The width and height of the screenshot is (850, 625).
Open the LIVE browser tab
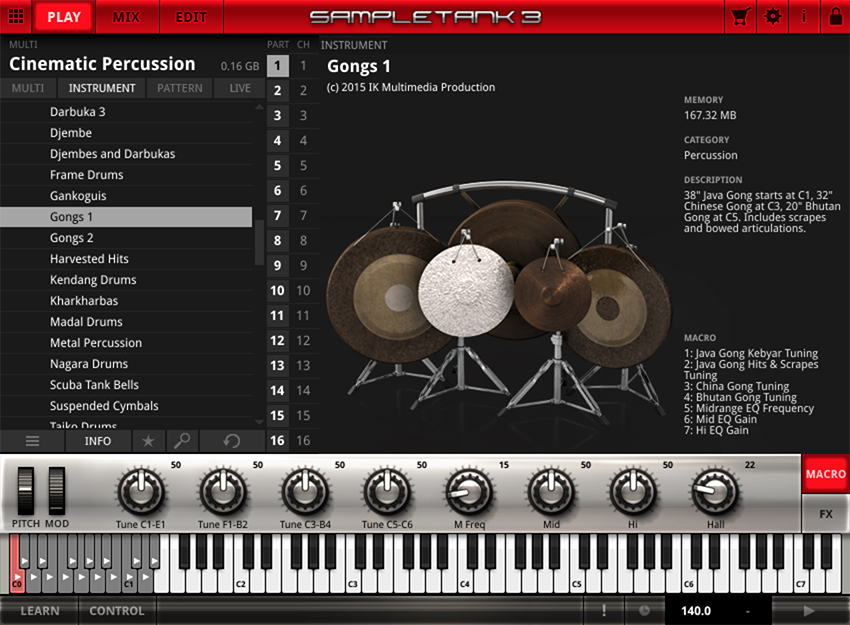(x=240, y=88)
